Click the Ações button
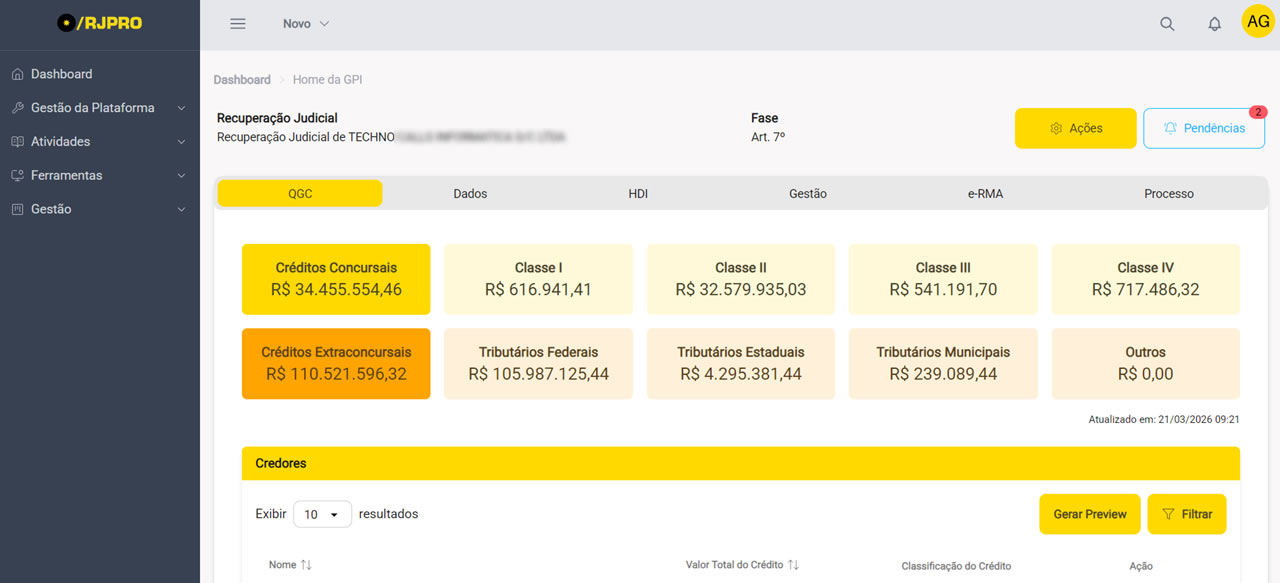This screenshot has height=583, width=1280. point(1075,128)
